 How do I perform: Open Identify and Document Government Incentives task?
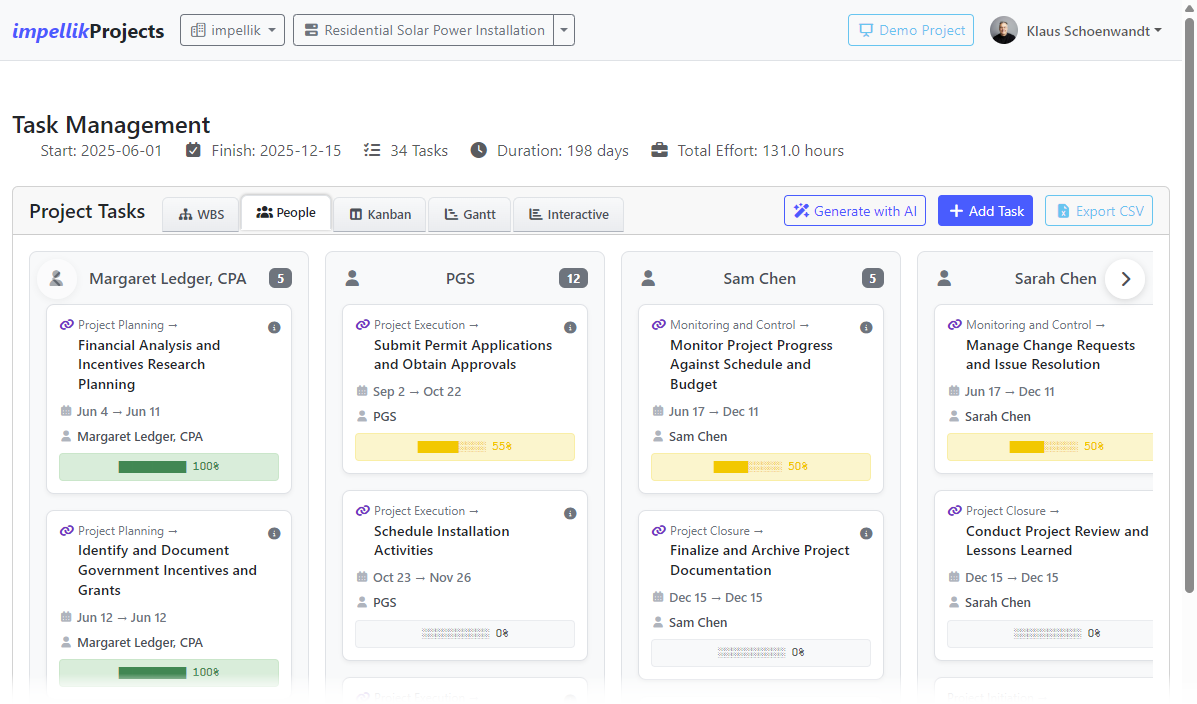click(167, 570)
